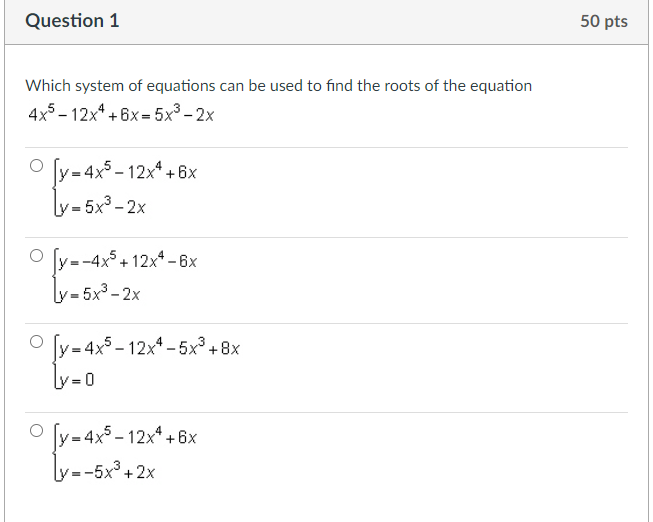The width and height of the screenshot is (653, 522).
Task: Click first option's equation y = 4x⁵ − 12x⁴ + 6x
Action: point(128,171)
